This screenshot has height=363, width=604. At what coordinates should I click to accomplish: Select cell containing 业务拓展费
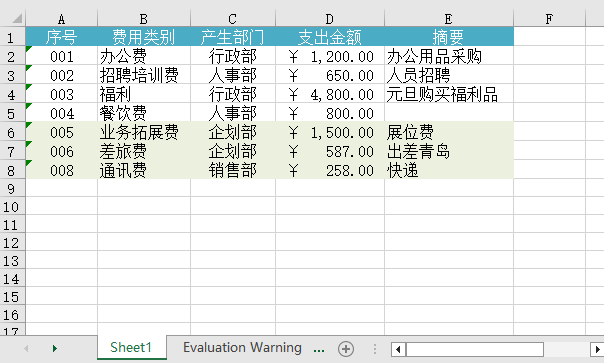coord(144,133)
